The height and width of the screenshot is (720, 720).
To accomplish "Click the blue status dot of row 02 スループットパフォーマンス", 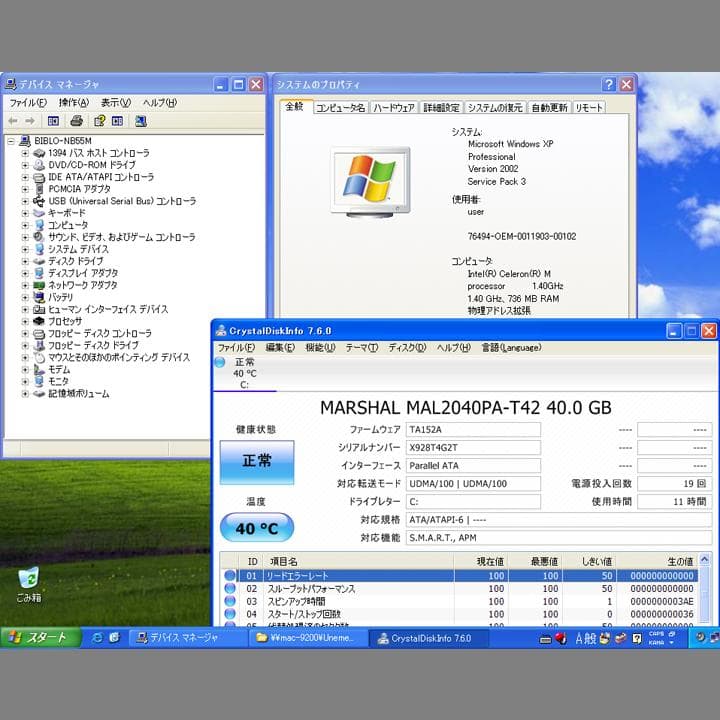I will point(230,588).
